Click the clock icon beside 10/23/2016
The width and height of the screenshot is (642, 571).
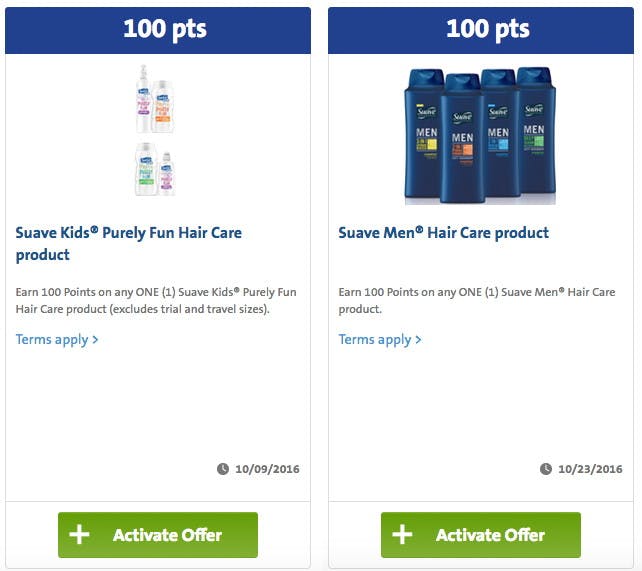click(x=546, y=469)
